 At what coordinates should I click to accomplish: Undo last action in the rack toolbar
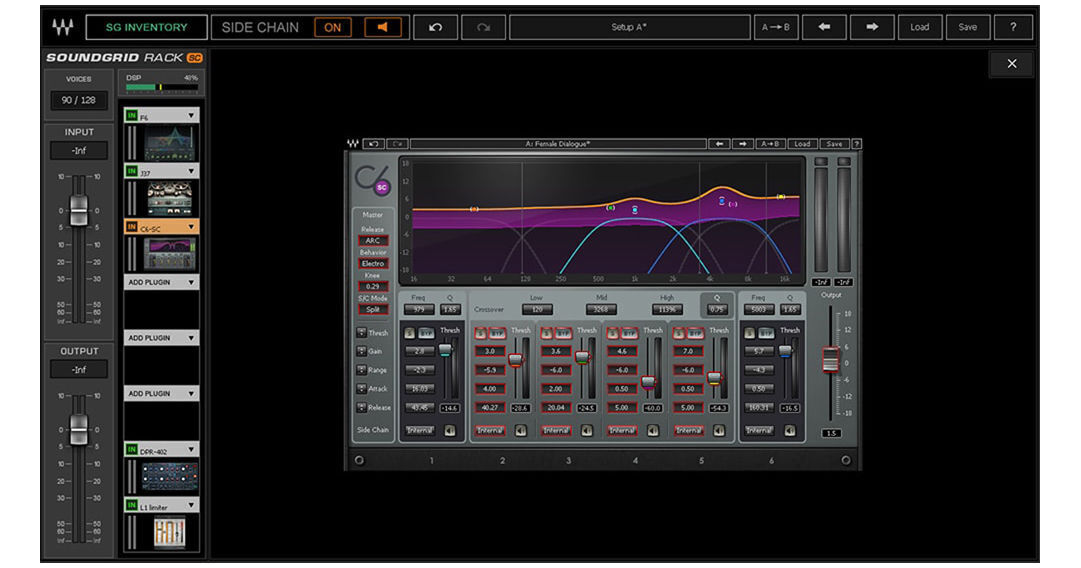pyautogui.click(x=435, y=28)
